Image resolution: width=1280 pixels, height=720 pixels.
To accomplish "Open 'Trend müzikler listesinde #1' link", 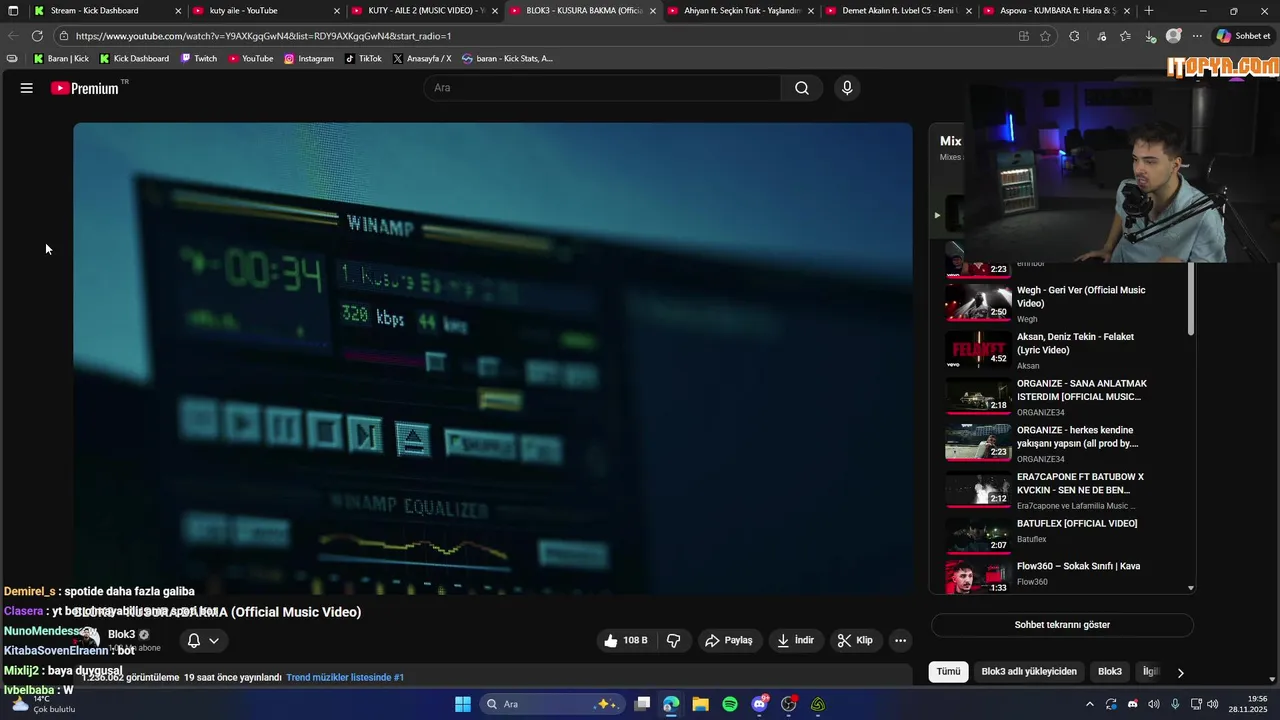I will pyautogui.click(x=345, y=678).
